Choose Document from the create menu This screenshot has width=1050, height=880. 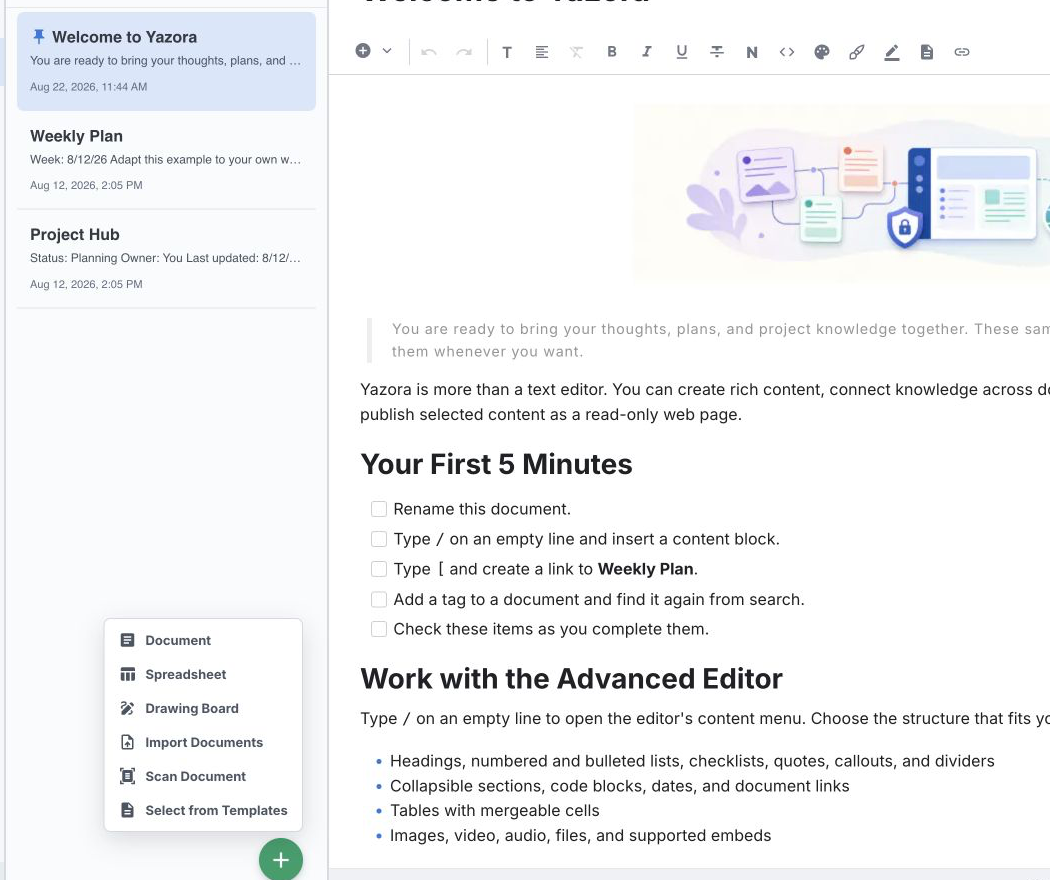pyautogui.click(x=203, y=640)
